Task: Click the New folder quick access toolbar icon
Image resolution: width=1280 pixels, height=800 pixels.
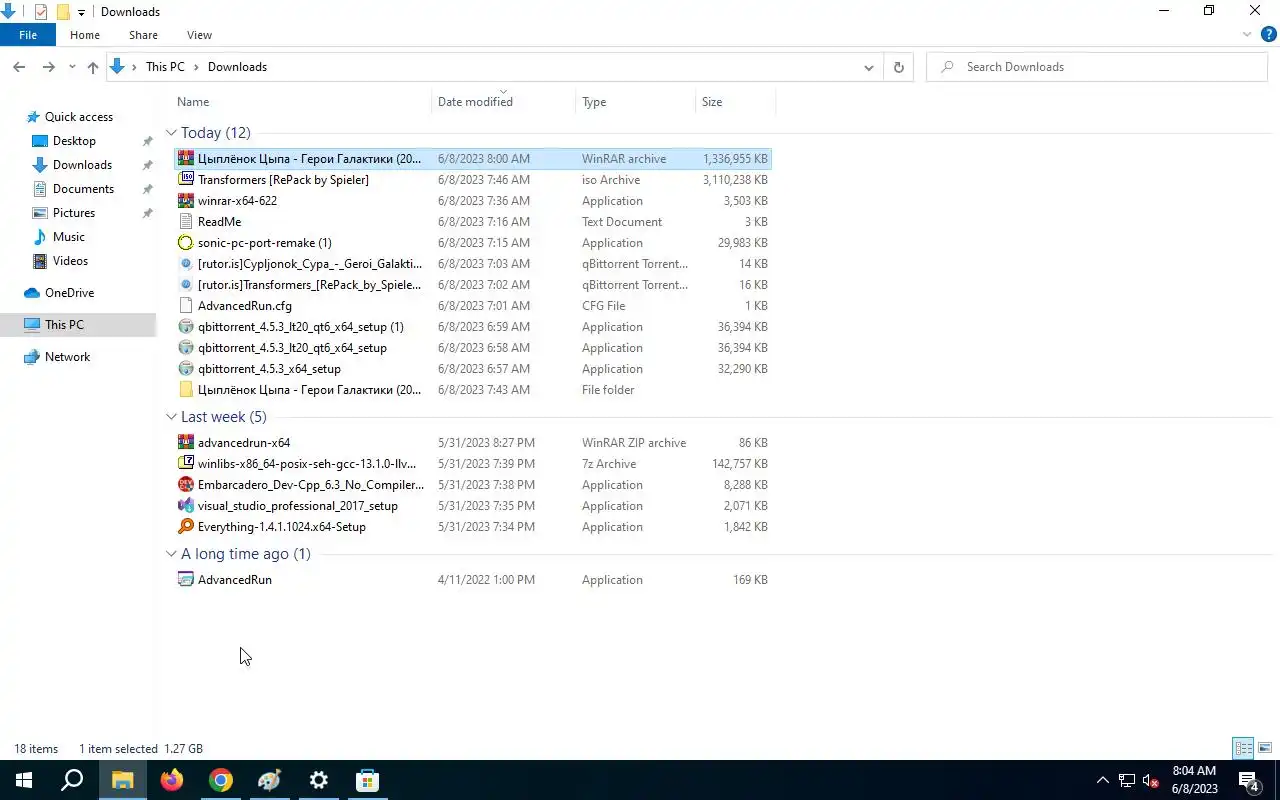Action: click(62, 12)
